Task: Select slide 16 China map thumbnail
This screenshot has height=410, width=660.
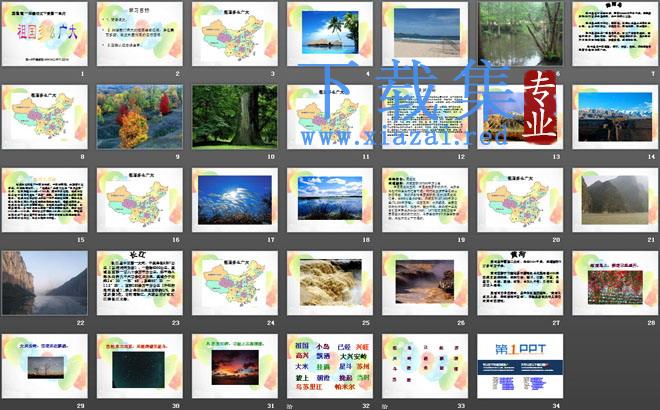Action: coord(140,200)
